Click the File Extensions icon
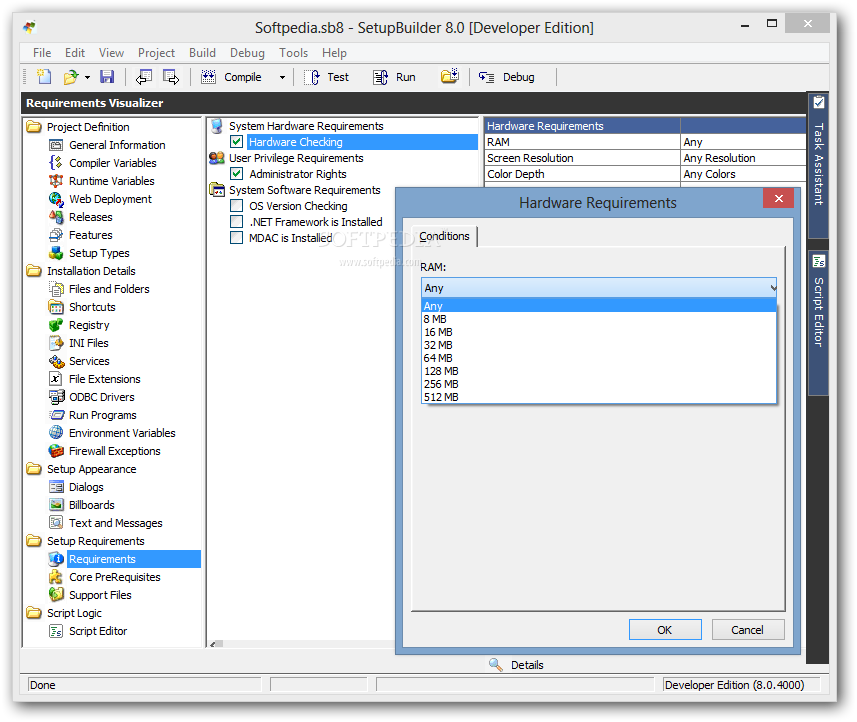Viewport: 857px width, 722px height. click(x=56, y=379)
